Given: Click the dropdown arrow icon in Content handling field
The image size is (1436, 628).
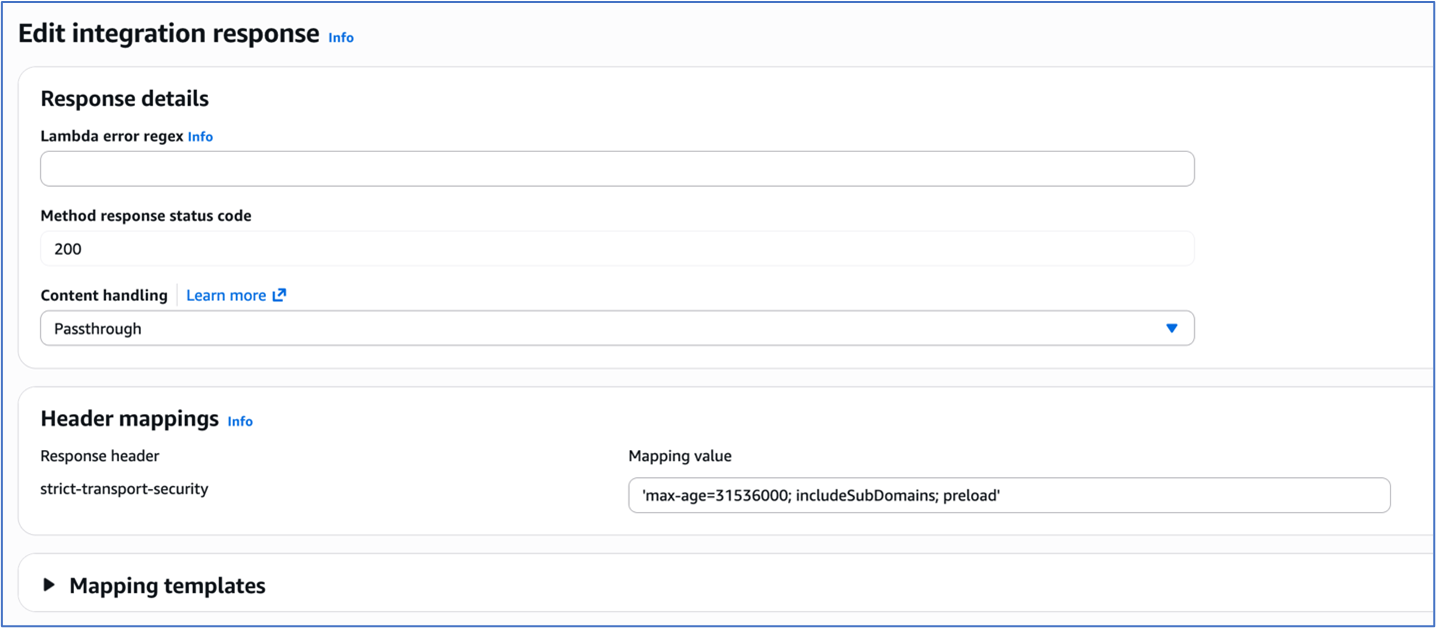Looking at the screenshot, I should (1171, 328).
